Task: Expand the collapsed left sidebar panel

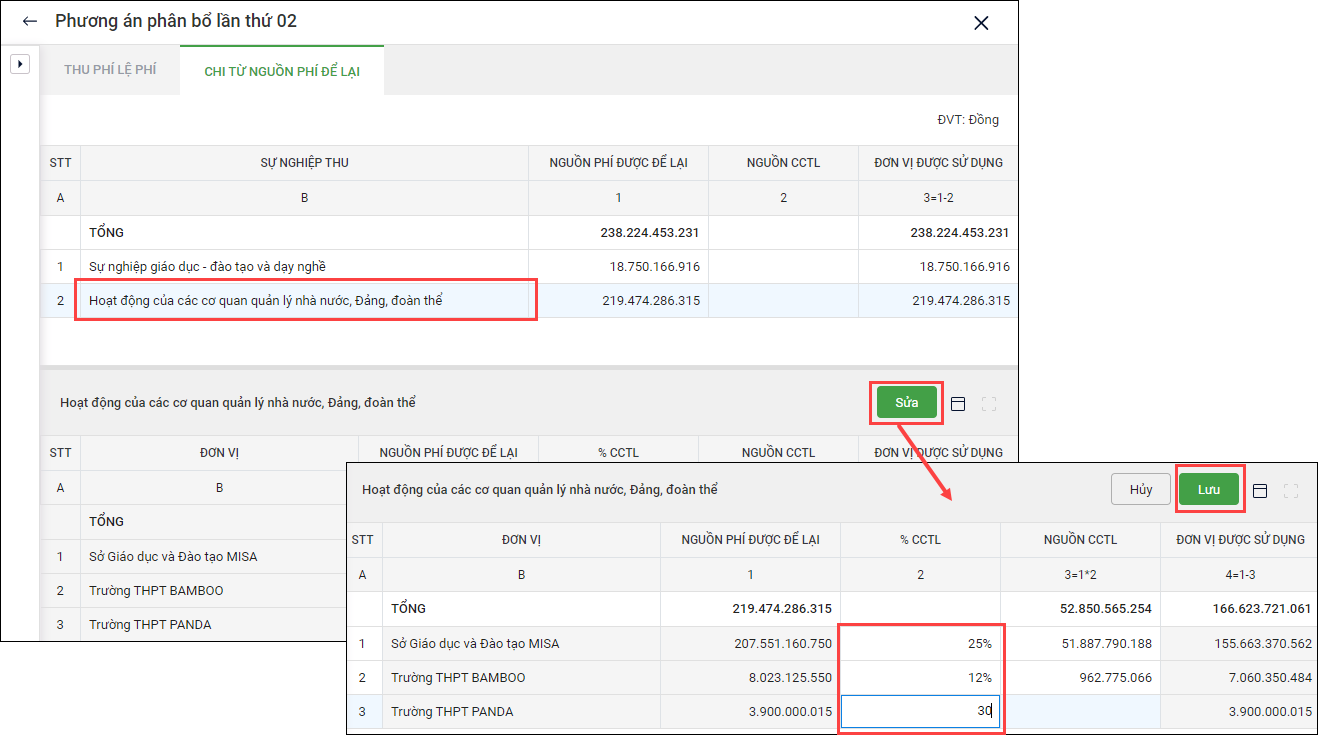Action: [x=19, y=64]
